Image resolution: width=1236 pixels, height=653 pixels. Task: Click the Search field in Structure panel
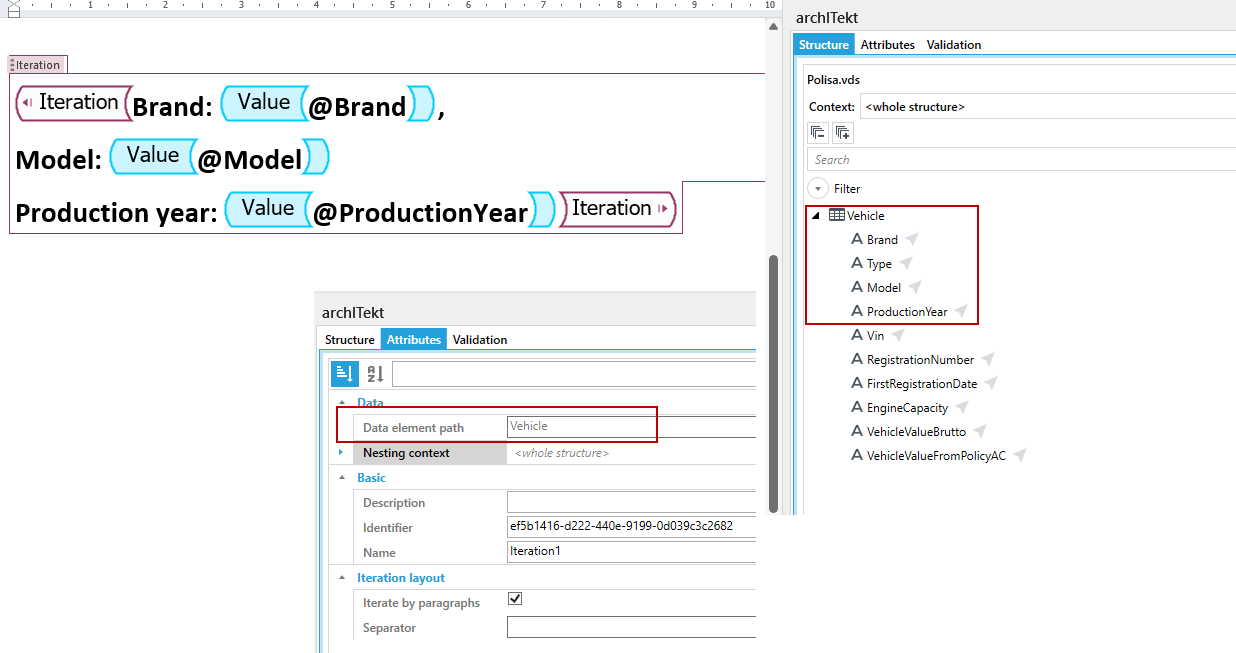tap(1021, 160)
